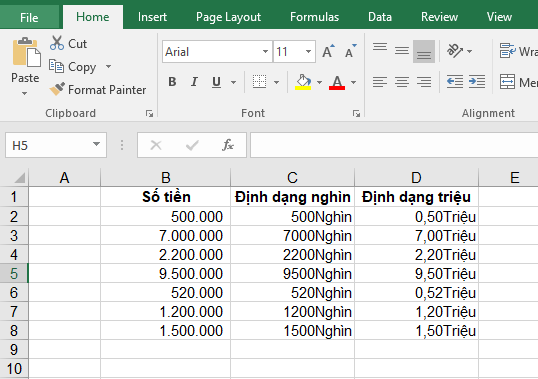Image resolution: width=538 pixels, height=379 pixels.
Task: Click the Decrease Indent icon
Action: (455, 82)
